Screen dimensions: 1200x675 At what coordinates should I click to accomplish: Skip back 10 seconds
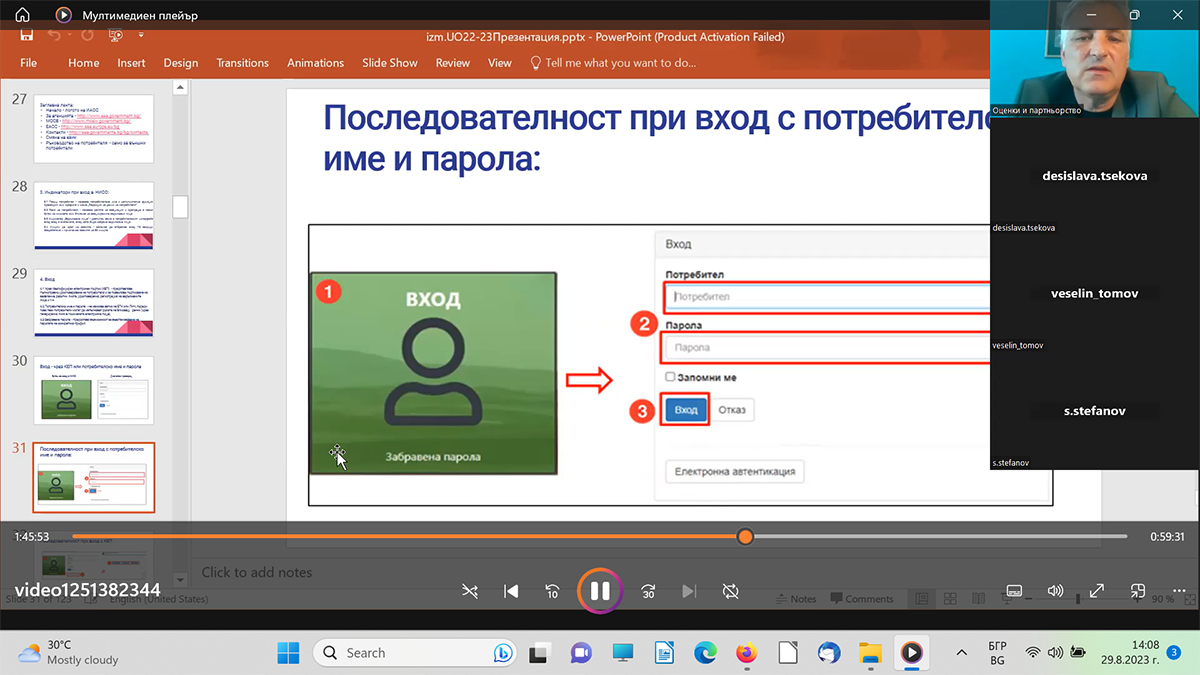click(551, 591)
